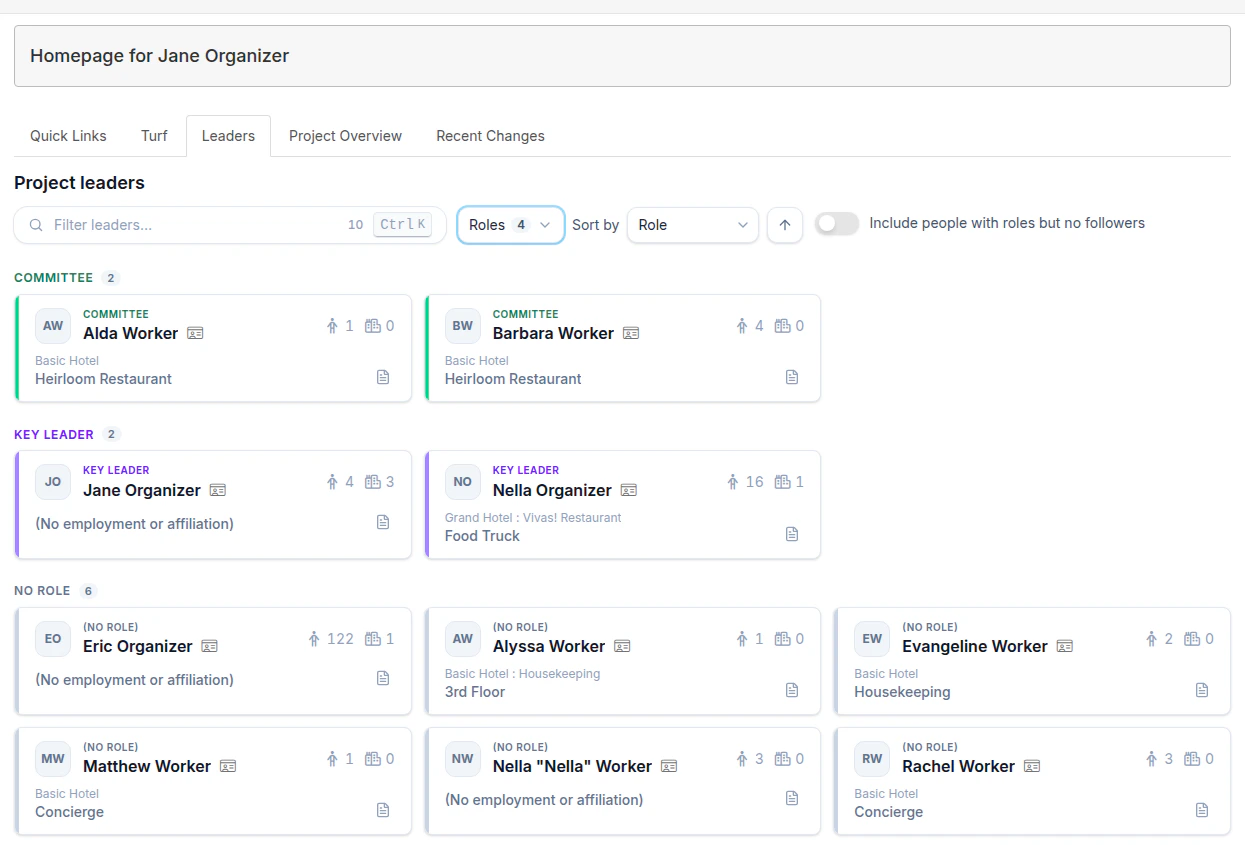Screen dimensions: 1245x845
Task: Open contact card icon next to Evangeline Worker
Action: tap(1065, 646)
